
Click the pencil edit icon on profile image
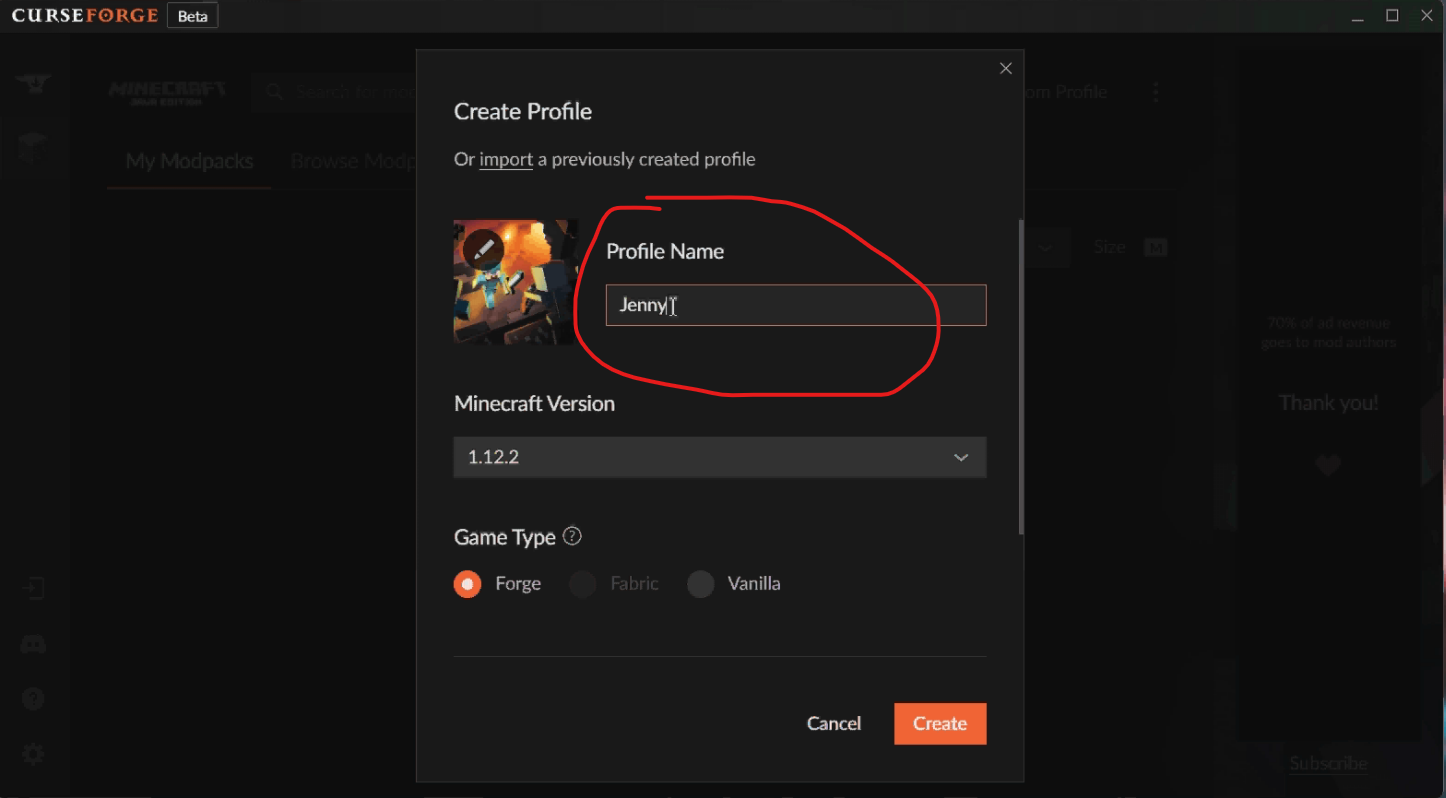(x=483, y=249)
